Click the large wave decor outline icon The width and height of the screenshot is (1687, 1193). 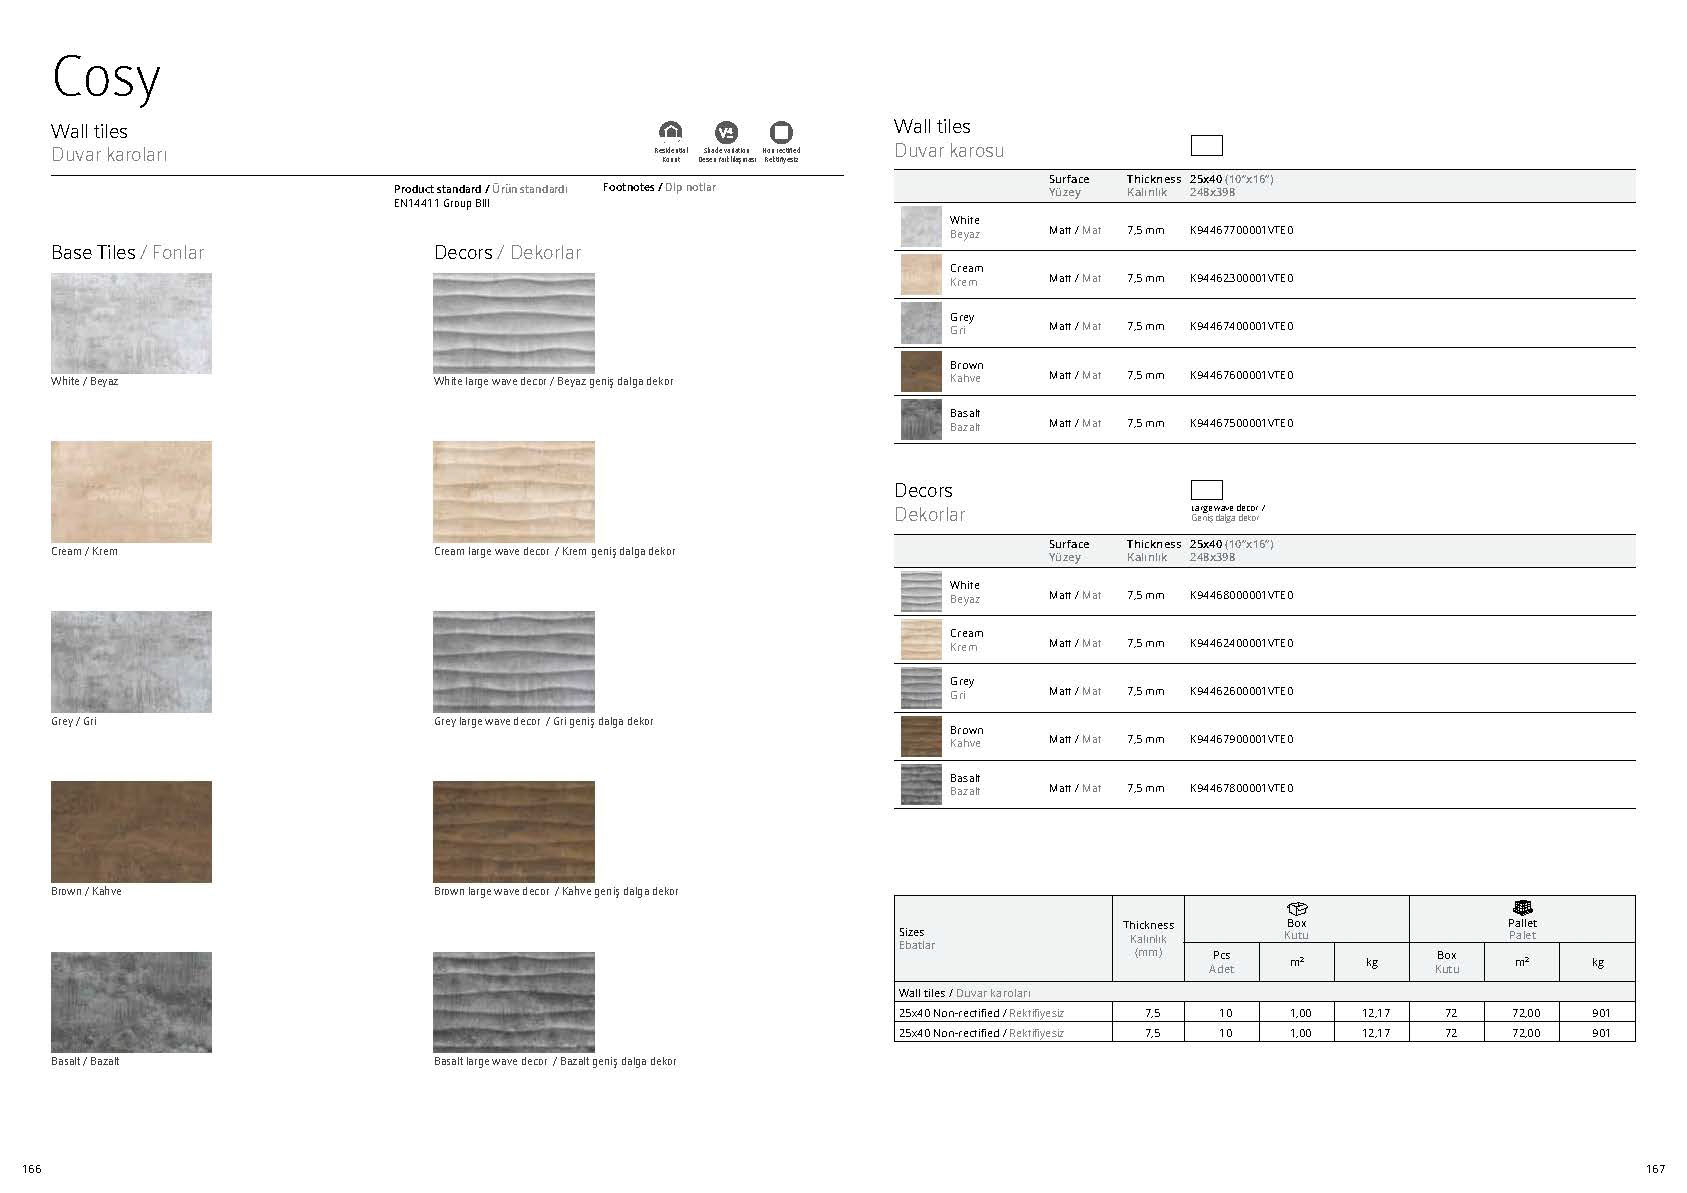[x=1206, y=490]
